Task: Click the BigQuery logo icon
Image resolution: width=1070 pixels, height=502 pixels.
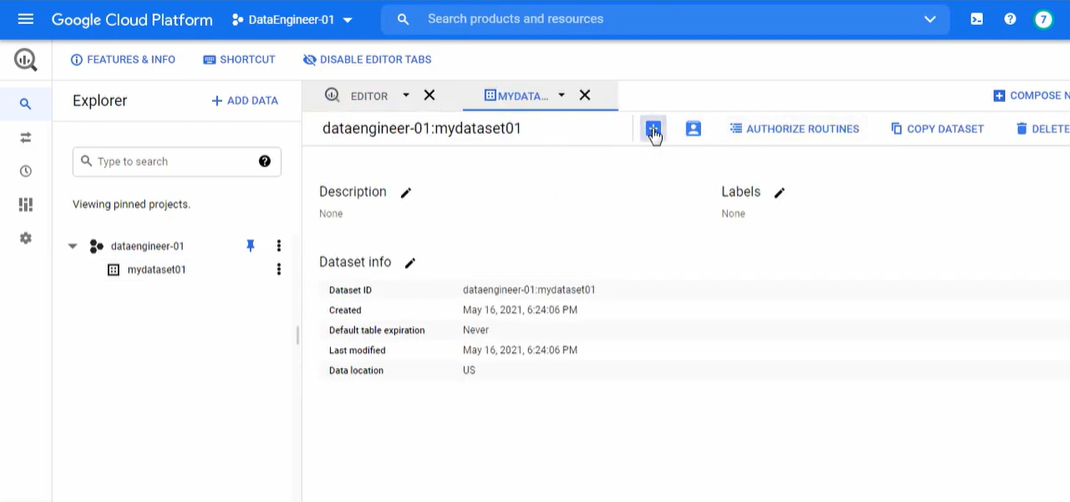Action: tap(25, 60)
